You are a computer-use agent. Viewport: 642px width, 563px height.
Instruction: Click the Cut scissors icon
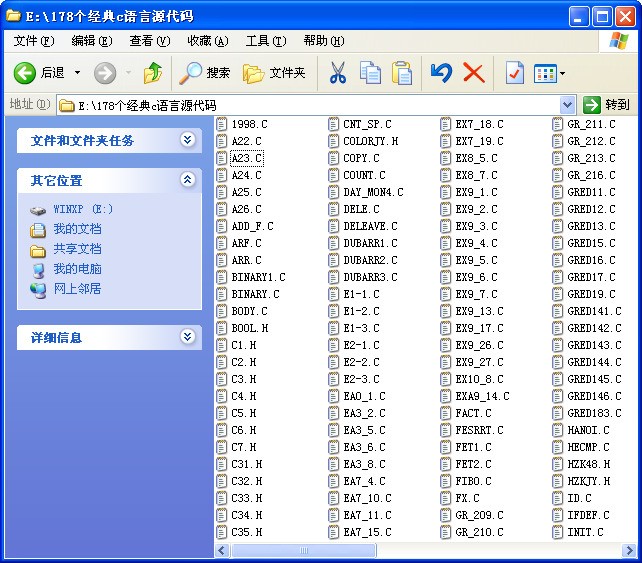pyautogui.click(x=338, y=73)
